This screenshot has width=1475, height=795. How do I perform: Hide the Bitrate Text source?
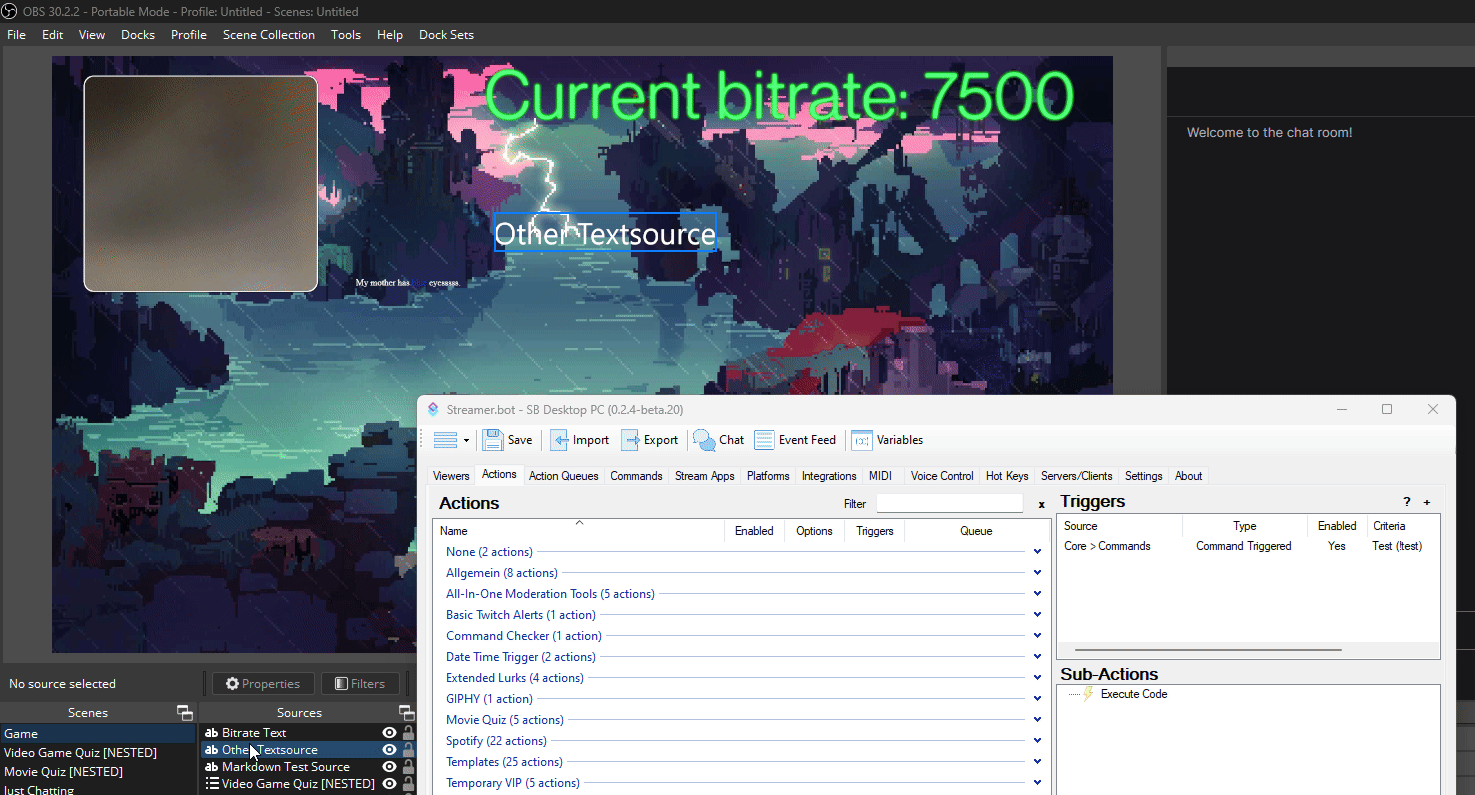[390, 733]
